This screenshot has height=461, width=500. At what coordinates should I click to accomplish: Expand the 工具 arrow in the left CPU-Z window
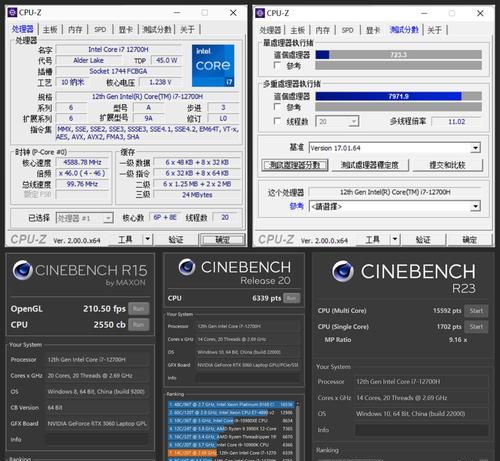click(147, 239)
